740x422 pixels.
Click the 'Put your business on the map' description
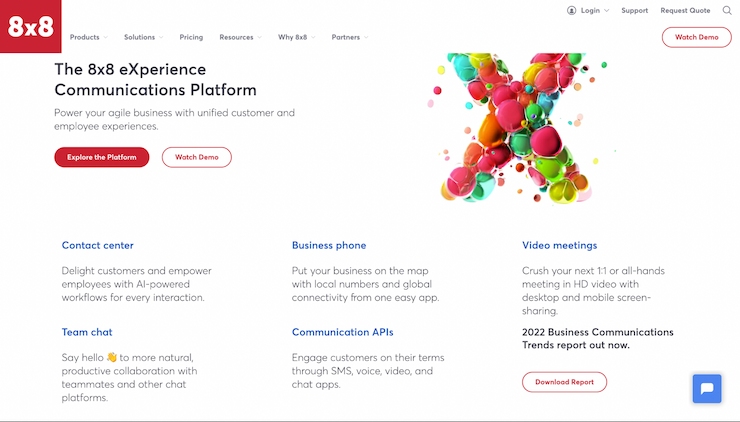(x=365, y=284)
